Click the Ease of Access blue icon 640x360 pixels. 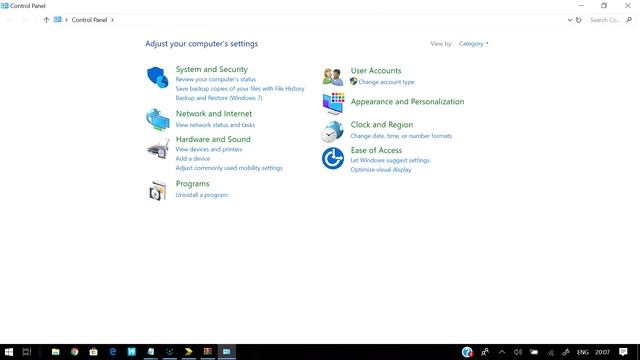point(333,158)
